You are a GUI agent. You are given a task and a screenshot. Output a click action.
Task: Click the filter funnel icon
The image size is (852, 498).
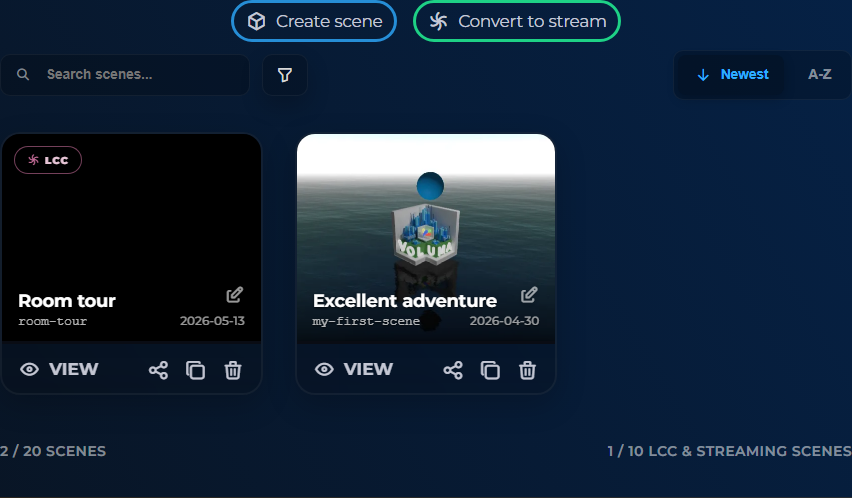coord(285,75)
